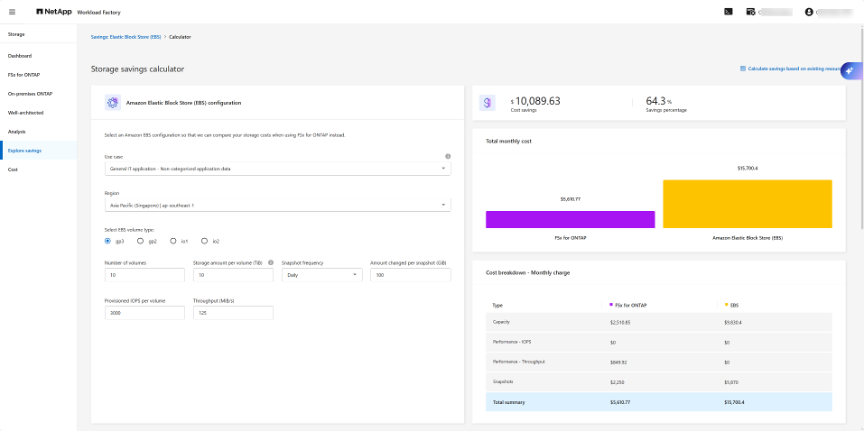The image size is (864, 432).
Task: Select the io2 volume type
Action: [x=204, y=241]
